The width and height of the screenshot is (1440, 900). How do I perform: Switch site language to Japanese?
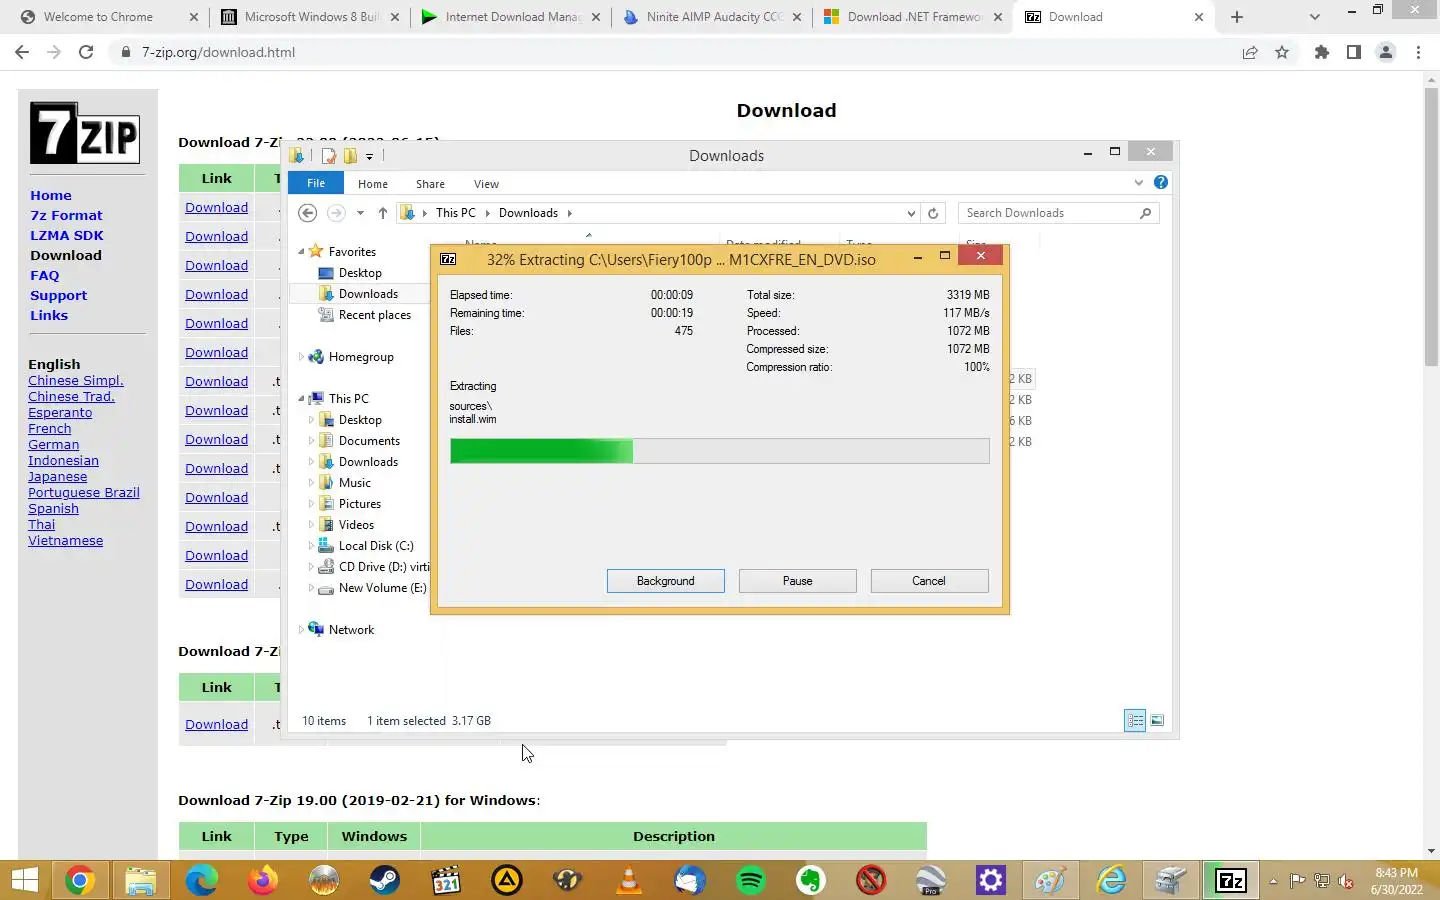58,477
